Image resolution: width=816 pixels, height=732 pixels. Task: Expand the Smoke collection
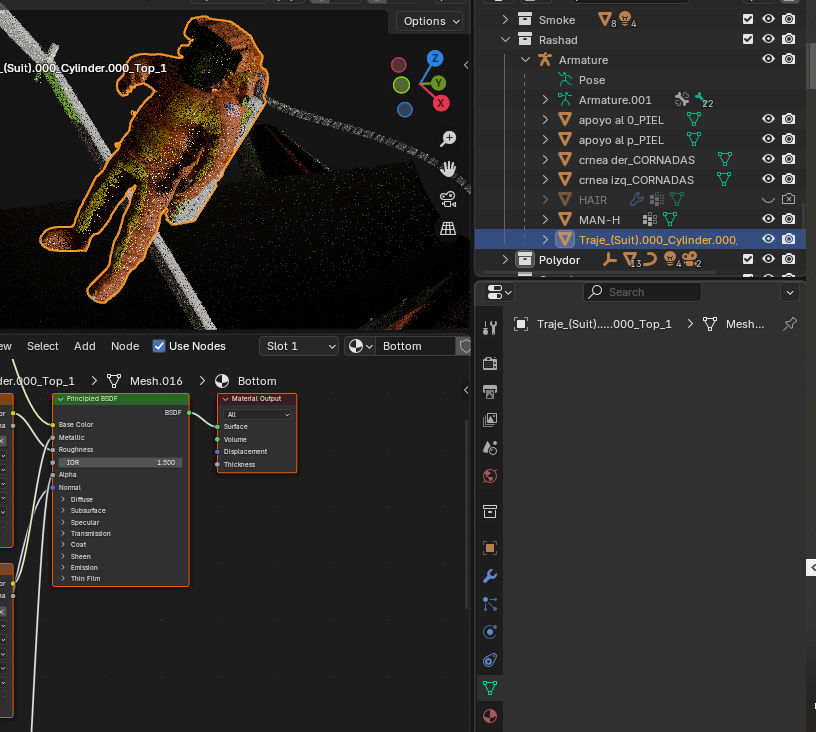505,20
